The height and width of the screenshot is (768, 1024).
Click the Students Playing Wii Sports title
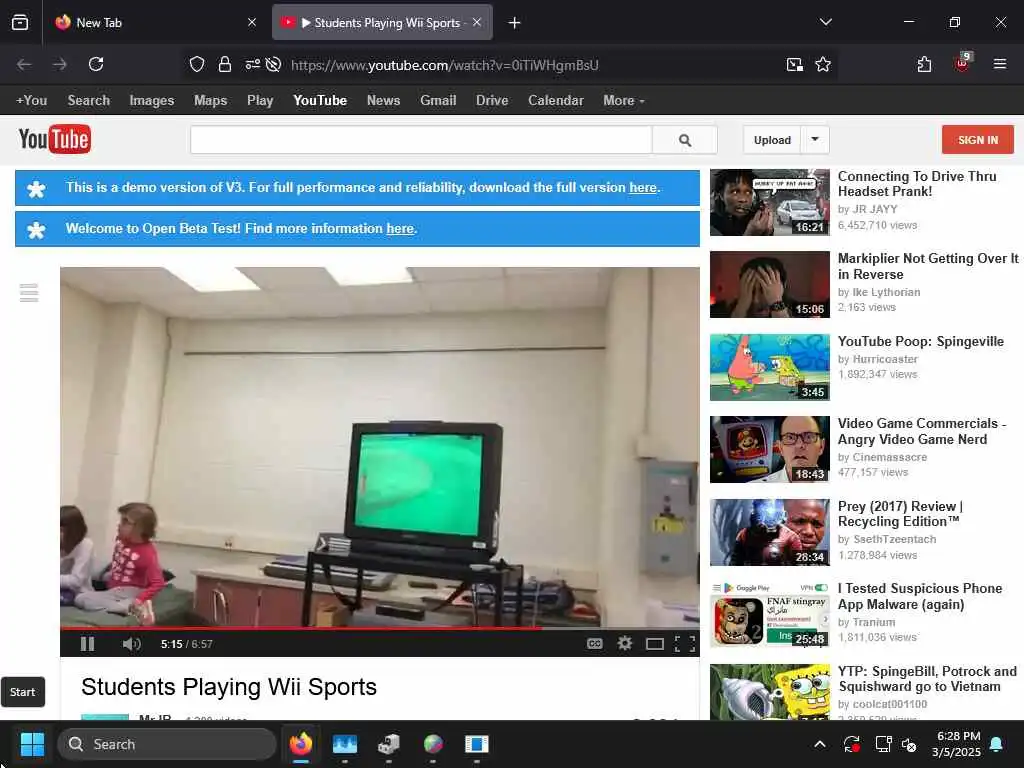tap(229, 687)
